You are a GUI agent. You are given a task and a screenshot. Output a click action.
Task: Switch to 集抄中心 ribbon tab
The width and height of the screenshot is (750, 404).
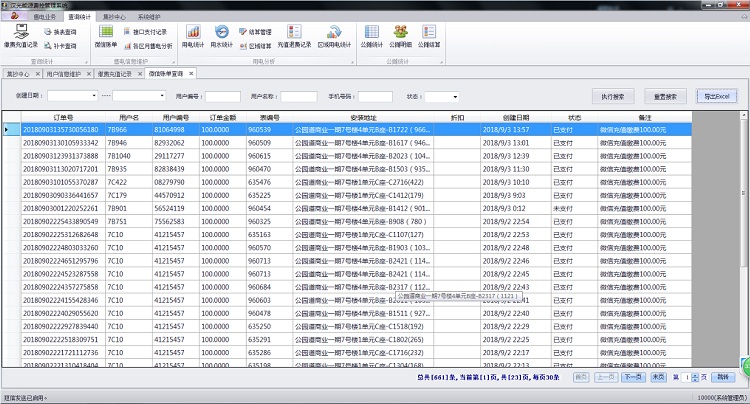114,17
